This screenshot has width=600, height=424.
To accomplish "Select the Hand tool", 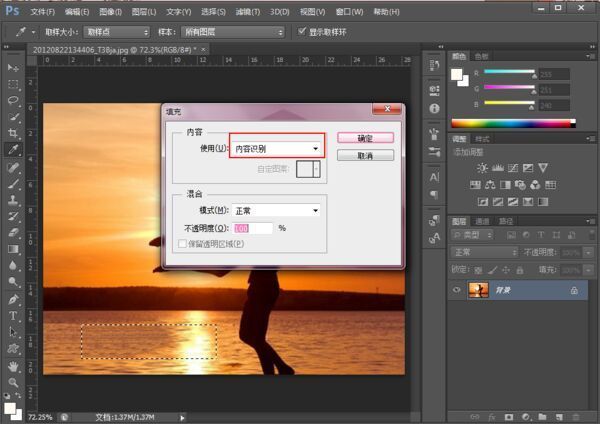I will [x=13, y=366].
